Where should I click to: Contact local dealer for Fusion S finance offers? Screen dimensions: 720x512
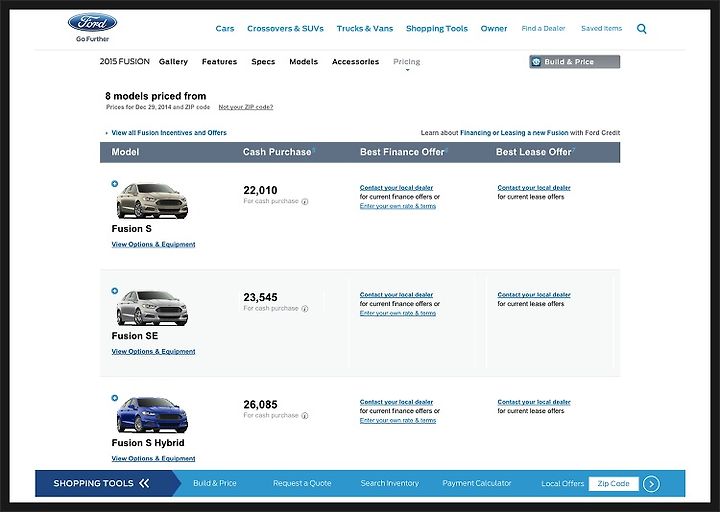point(396,188)
